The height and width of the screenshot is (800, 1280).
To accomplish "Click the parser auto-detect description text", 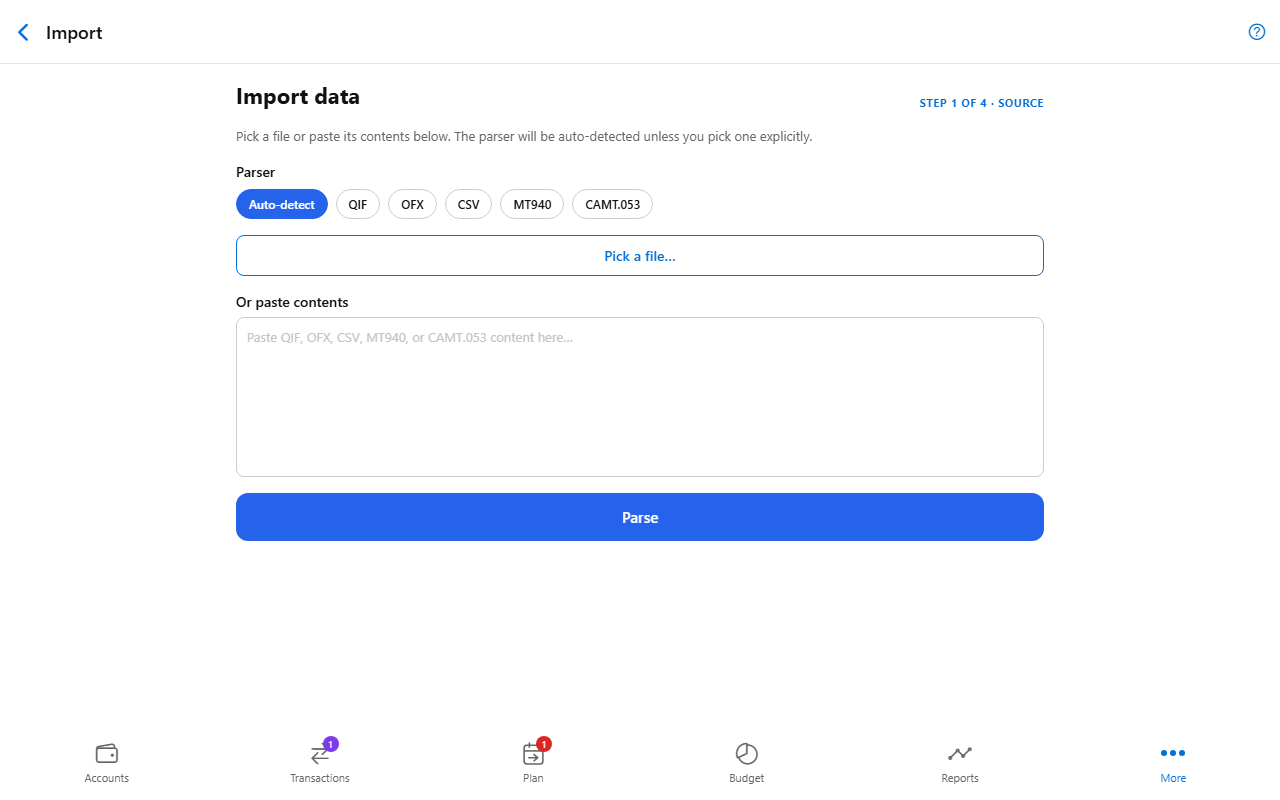I will (x=524, y=136).
